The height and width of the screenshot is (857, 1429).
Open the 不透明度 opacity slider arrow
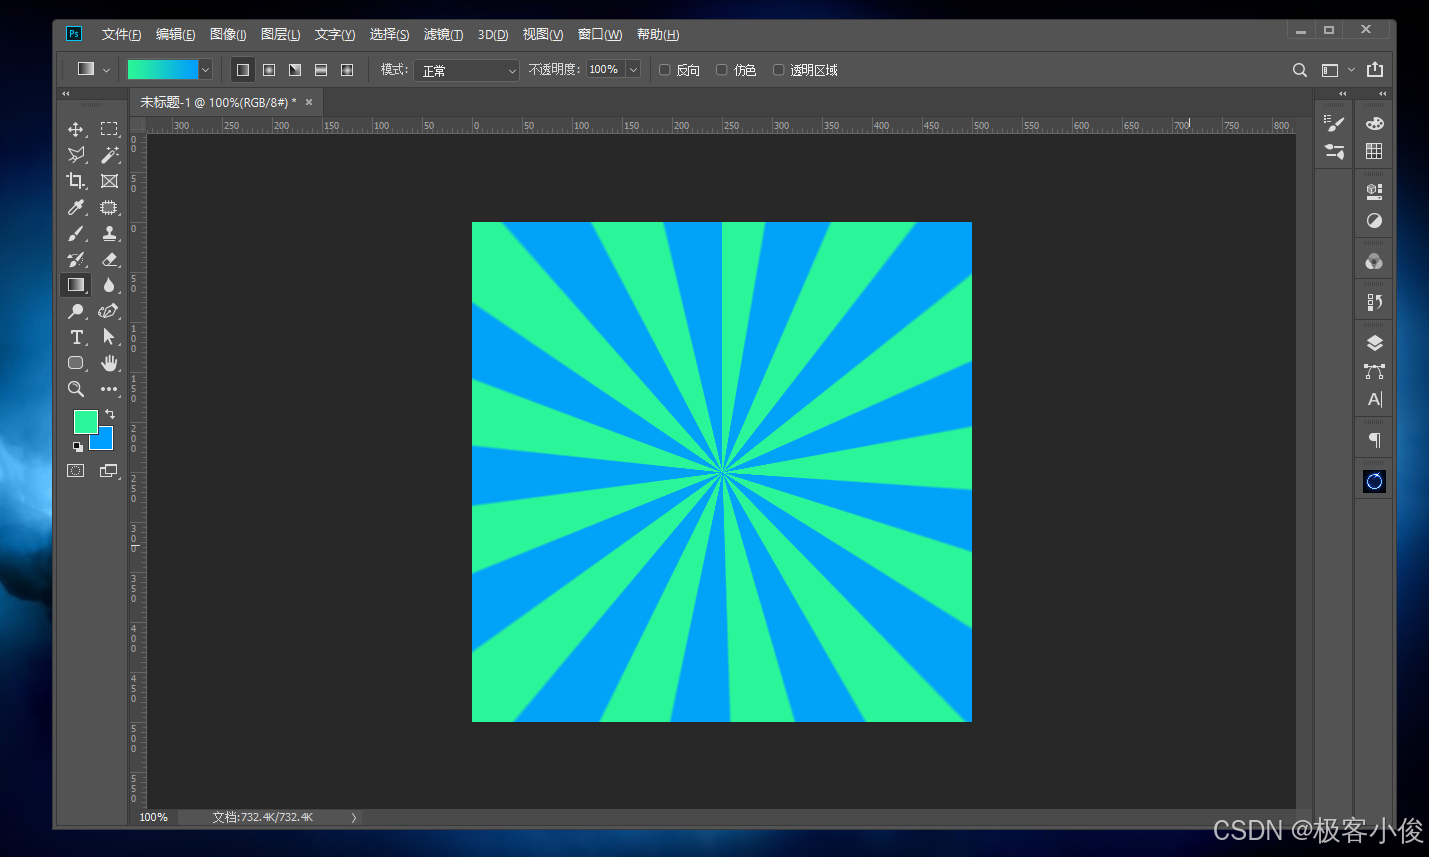pyautogui.click(x=633, y=70)
